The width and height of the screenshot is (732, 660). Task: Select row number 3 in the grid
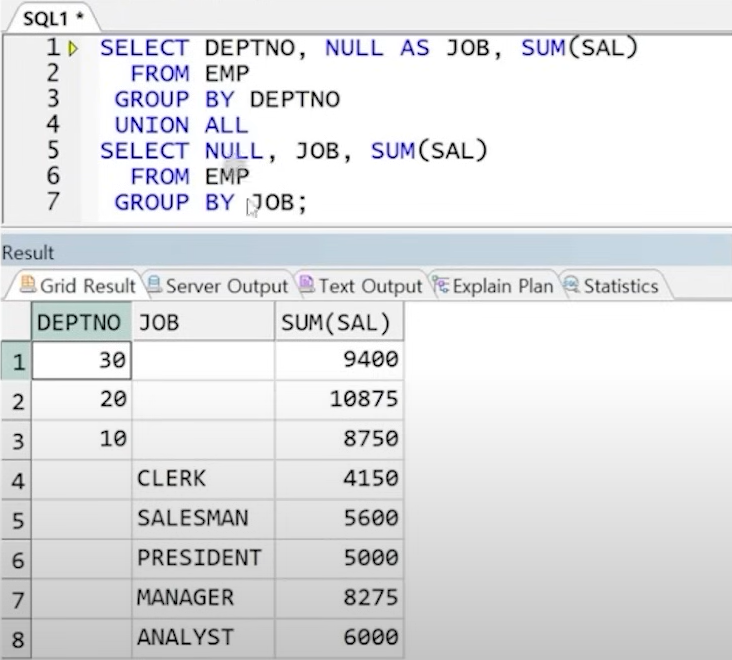point(16,441)
